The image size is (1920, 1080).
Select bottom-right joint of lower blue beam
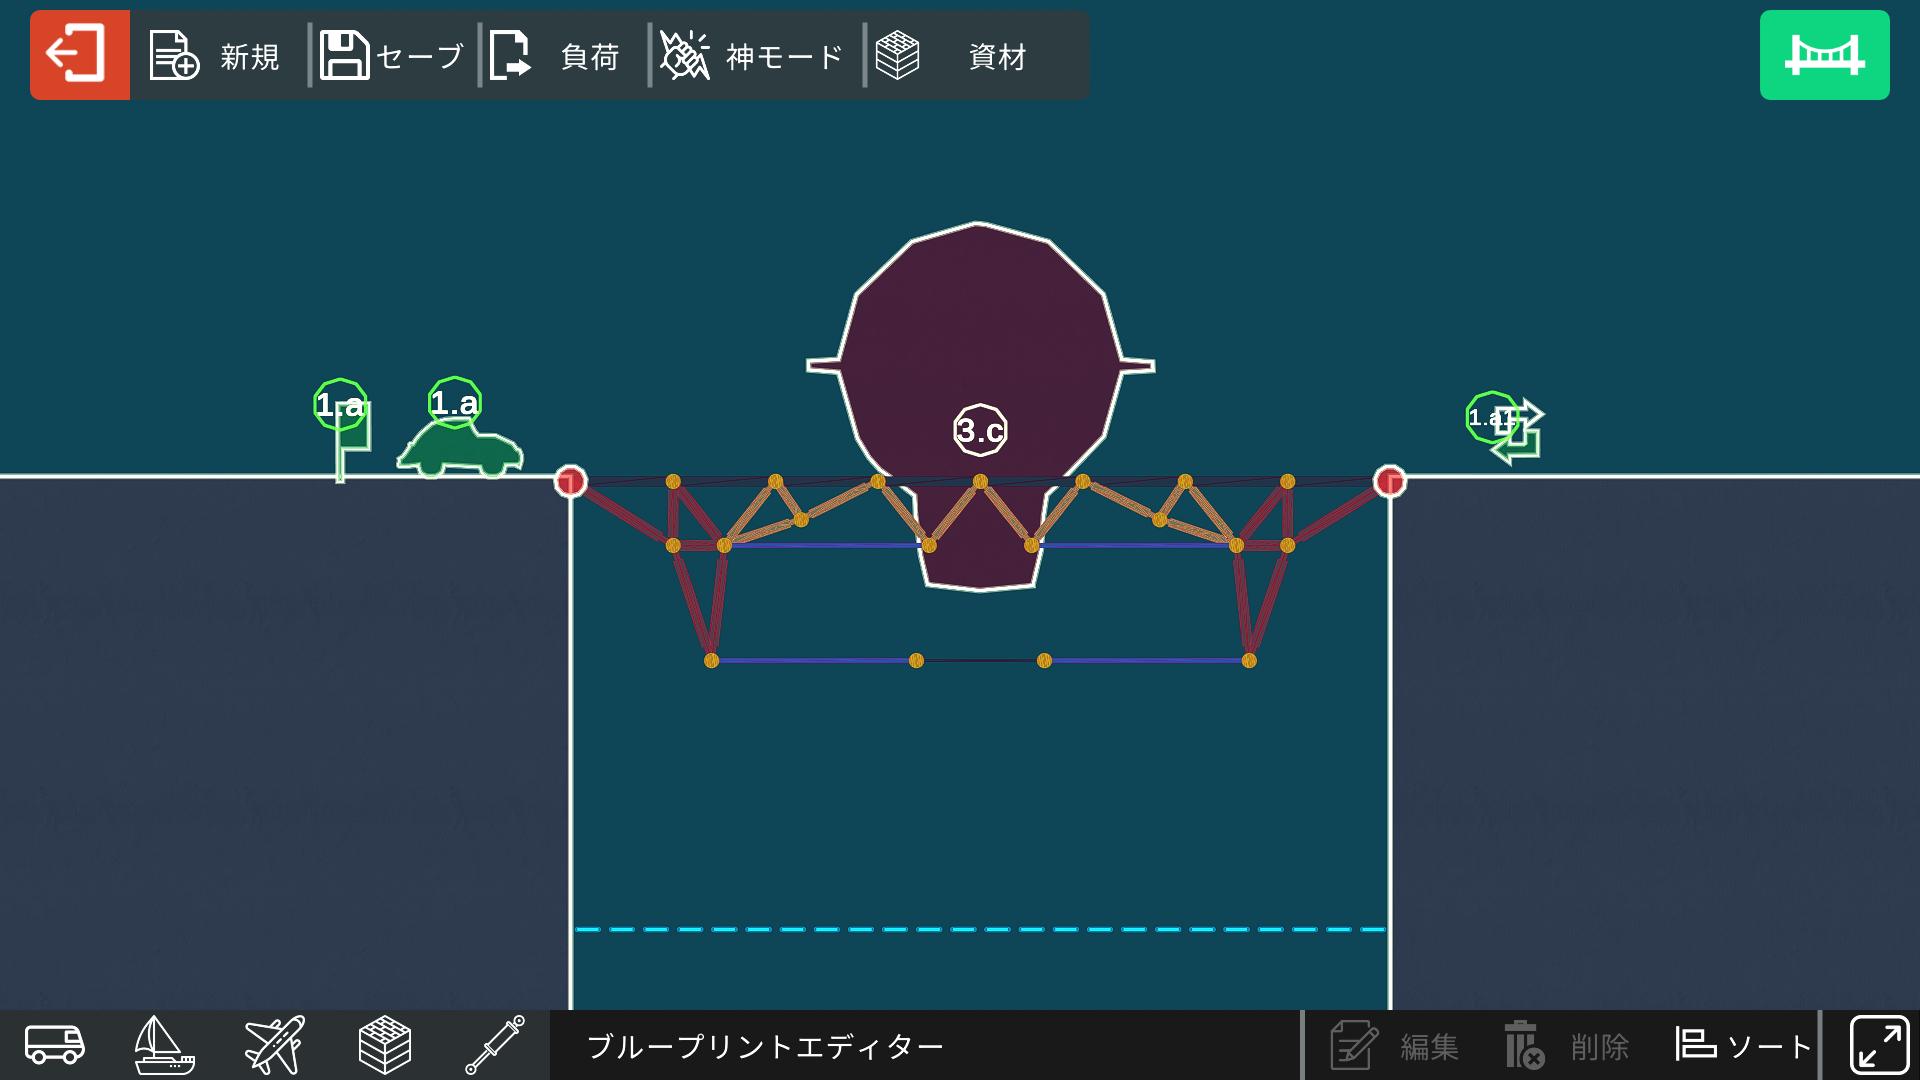pyautogui.click(x=1249, y=660)
